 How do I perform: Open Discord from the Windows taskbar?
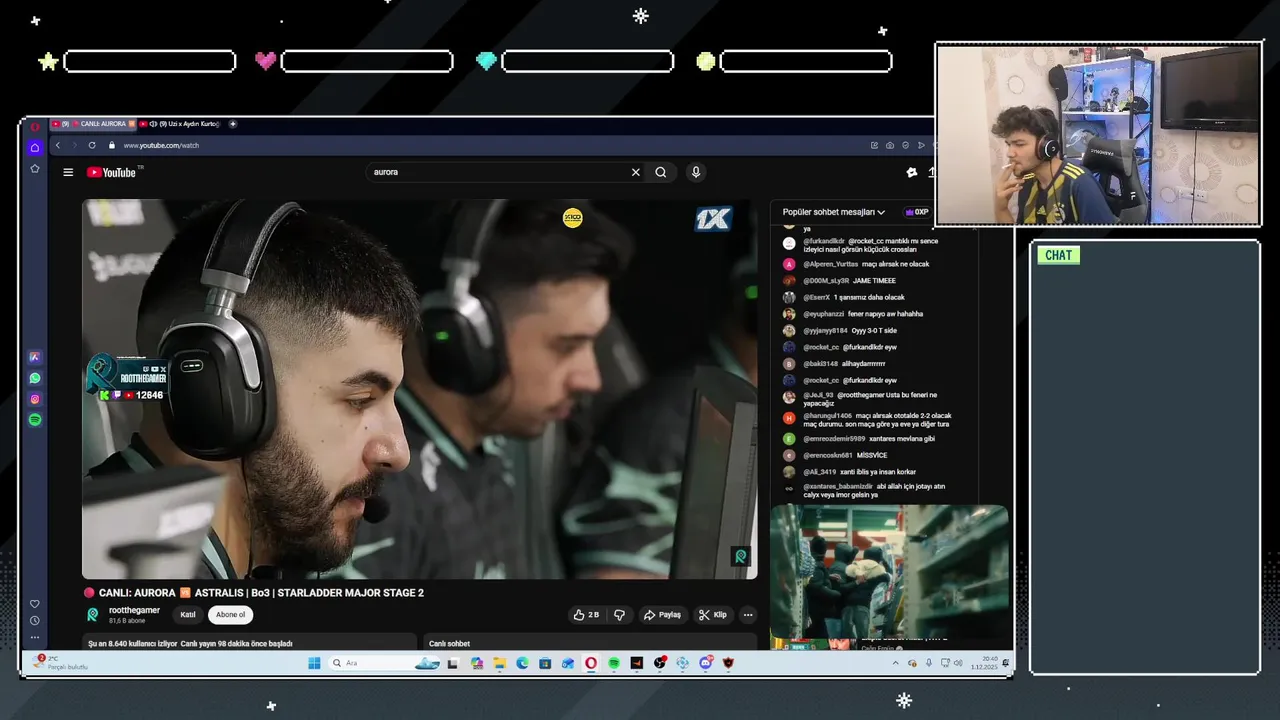706,663
